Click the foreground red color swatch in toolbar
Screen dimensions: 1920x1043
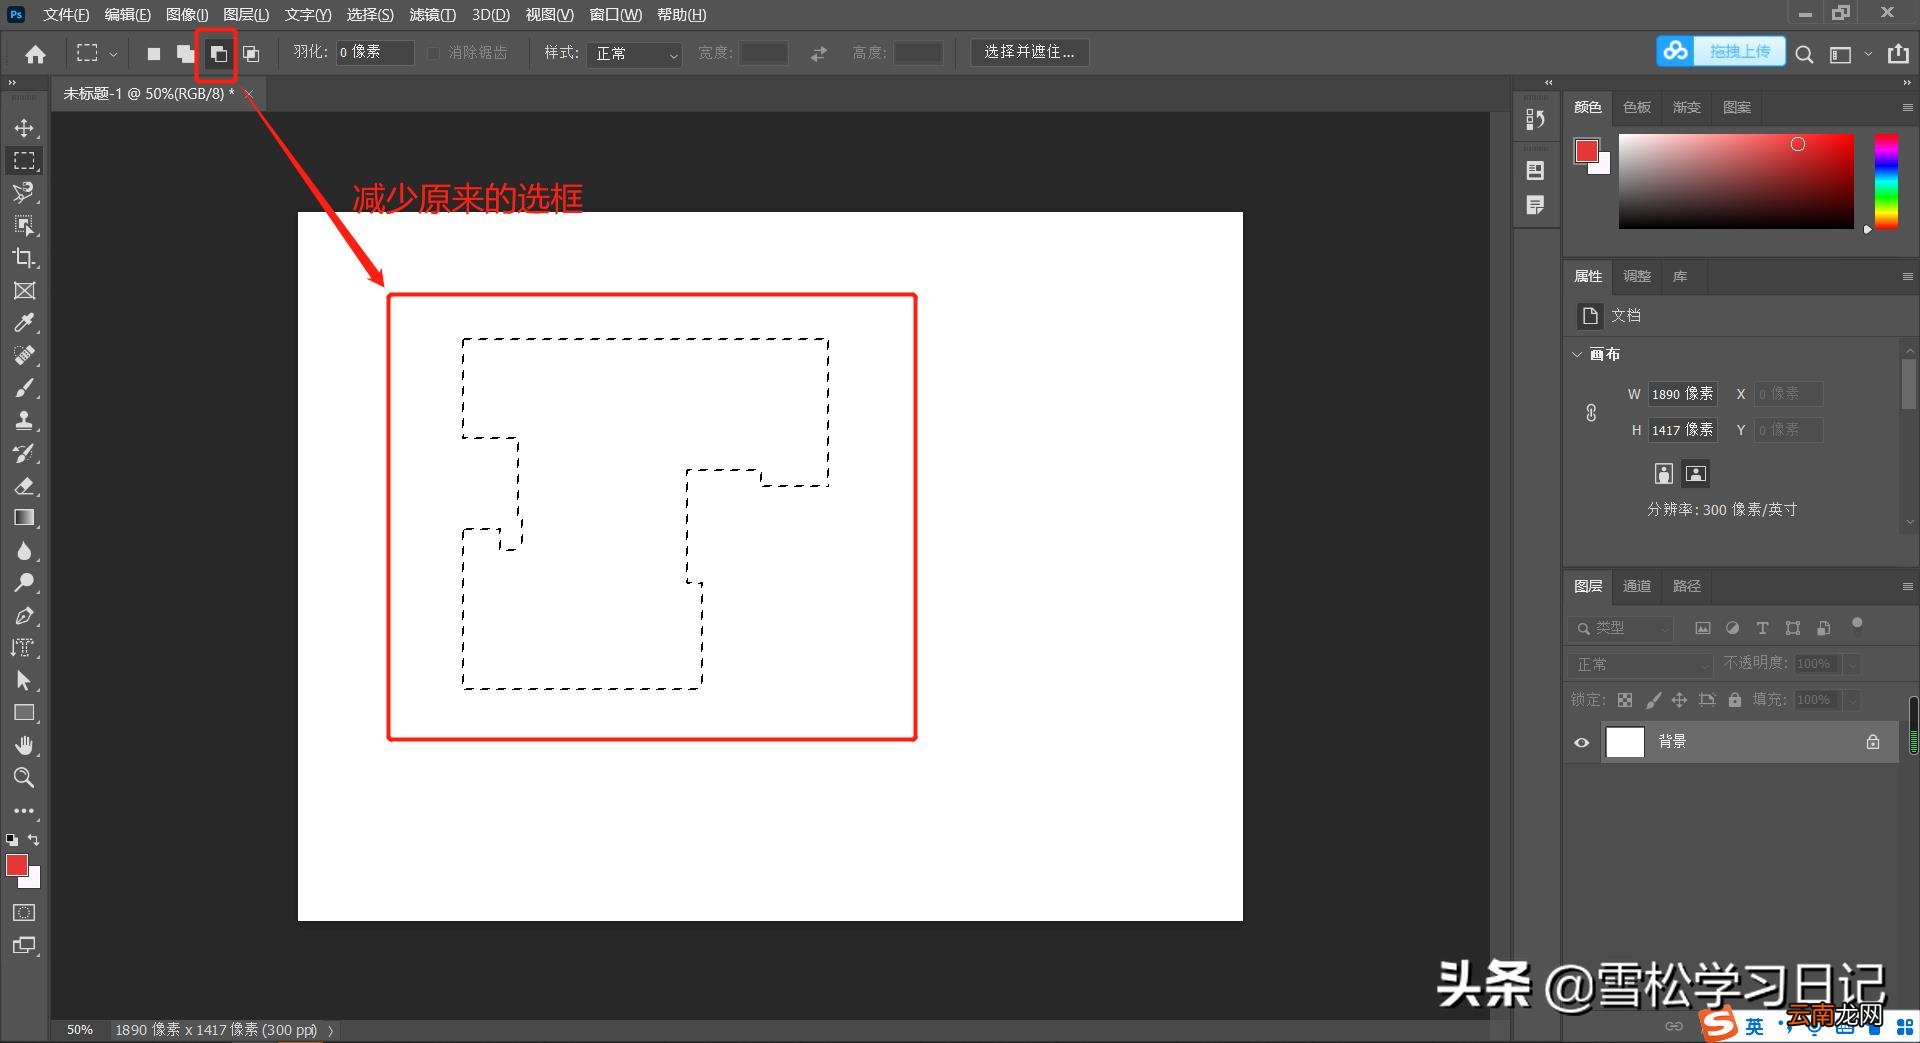[x=18, y=866]
